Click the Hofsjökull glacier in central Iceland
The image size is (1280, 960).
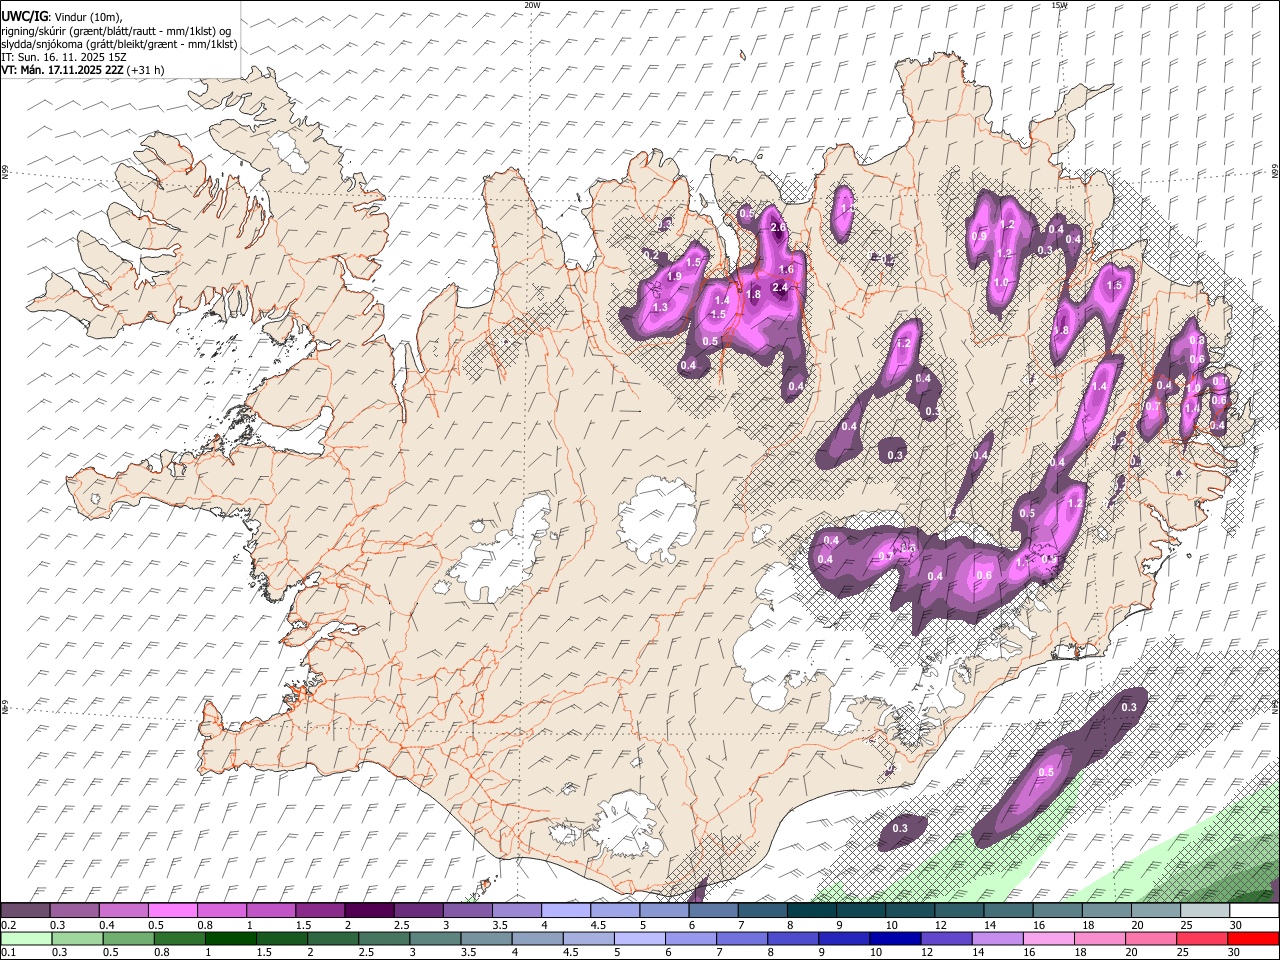click(657, 517)
